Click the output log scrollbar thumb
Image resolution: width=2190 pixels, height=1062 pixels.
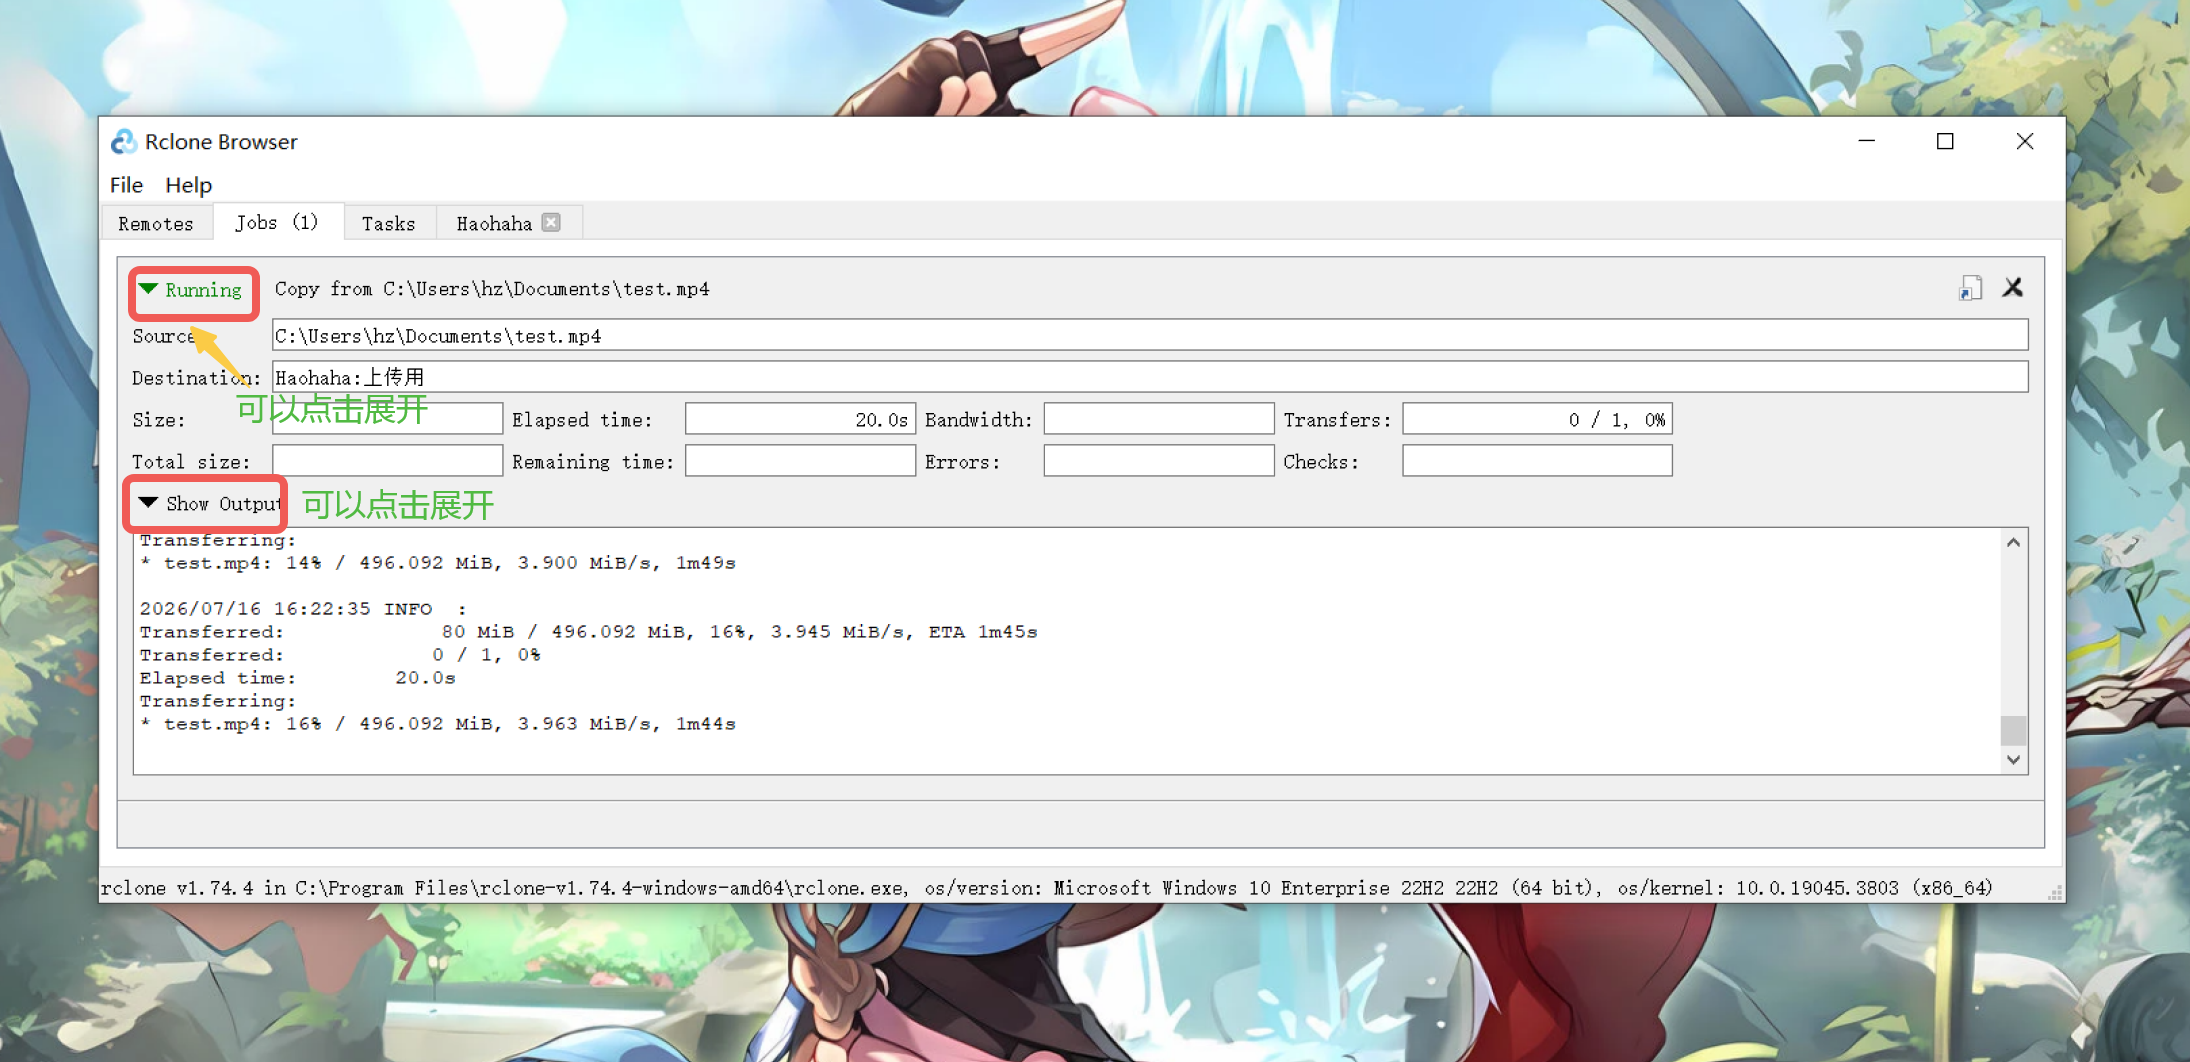pos(2013,731)
